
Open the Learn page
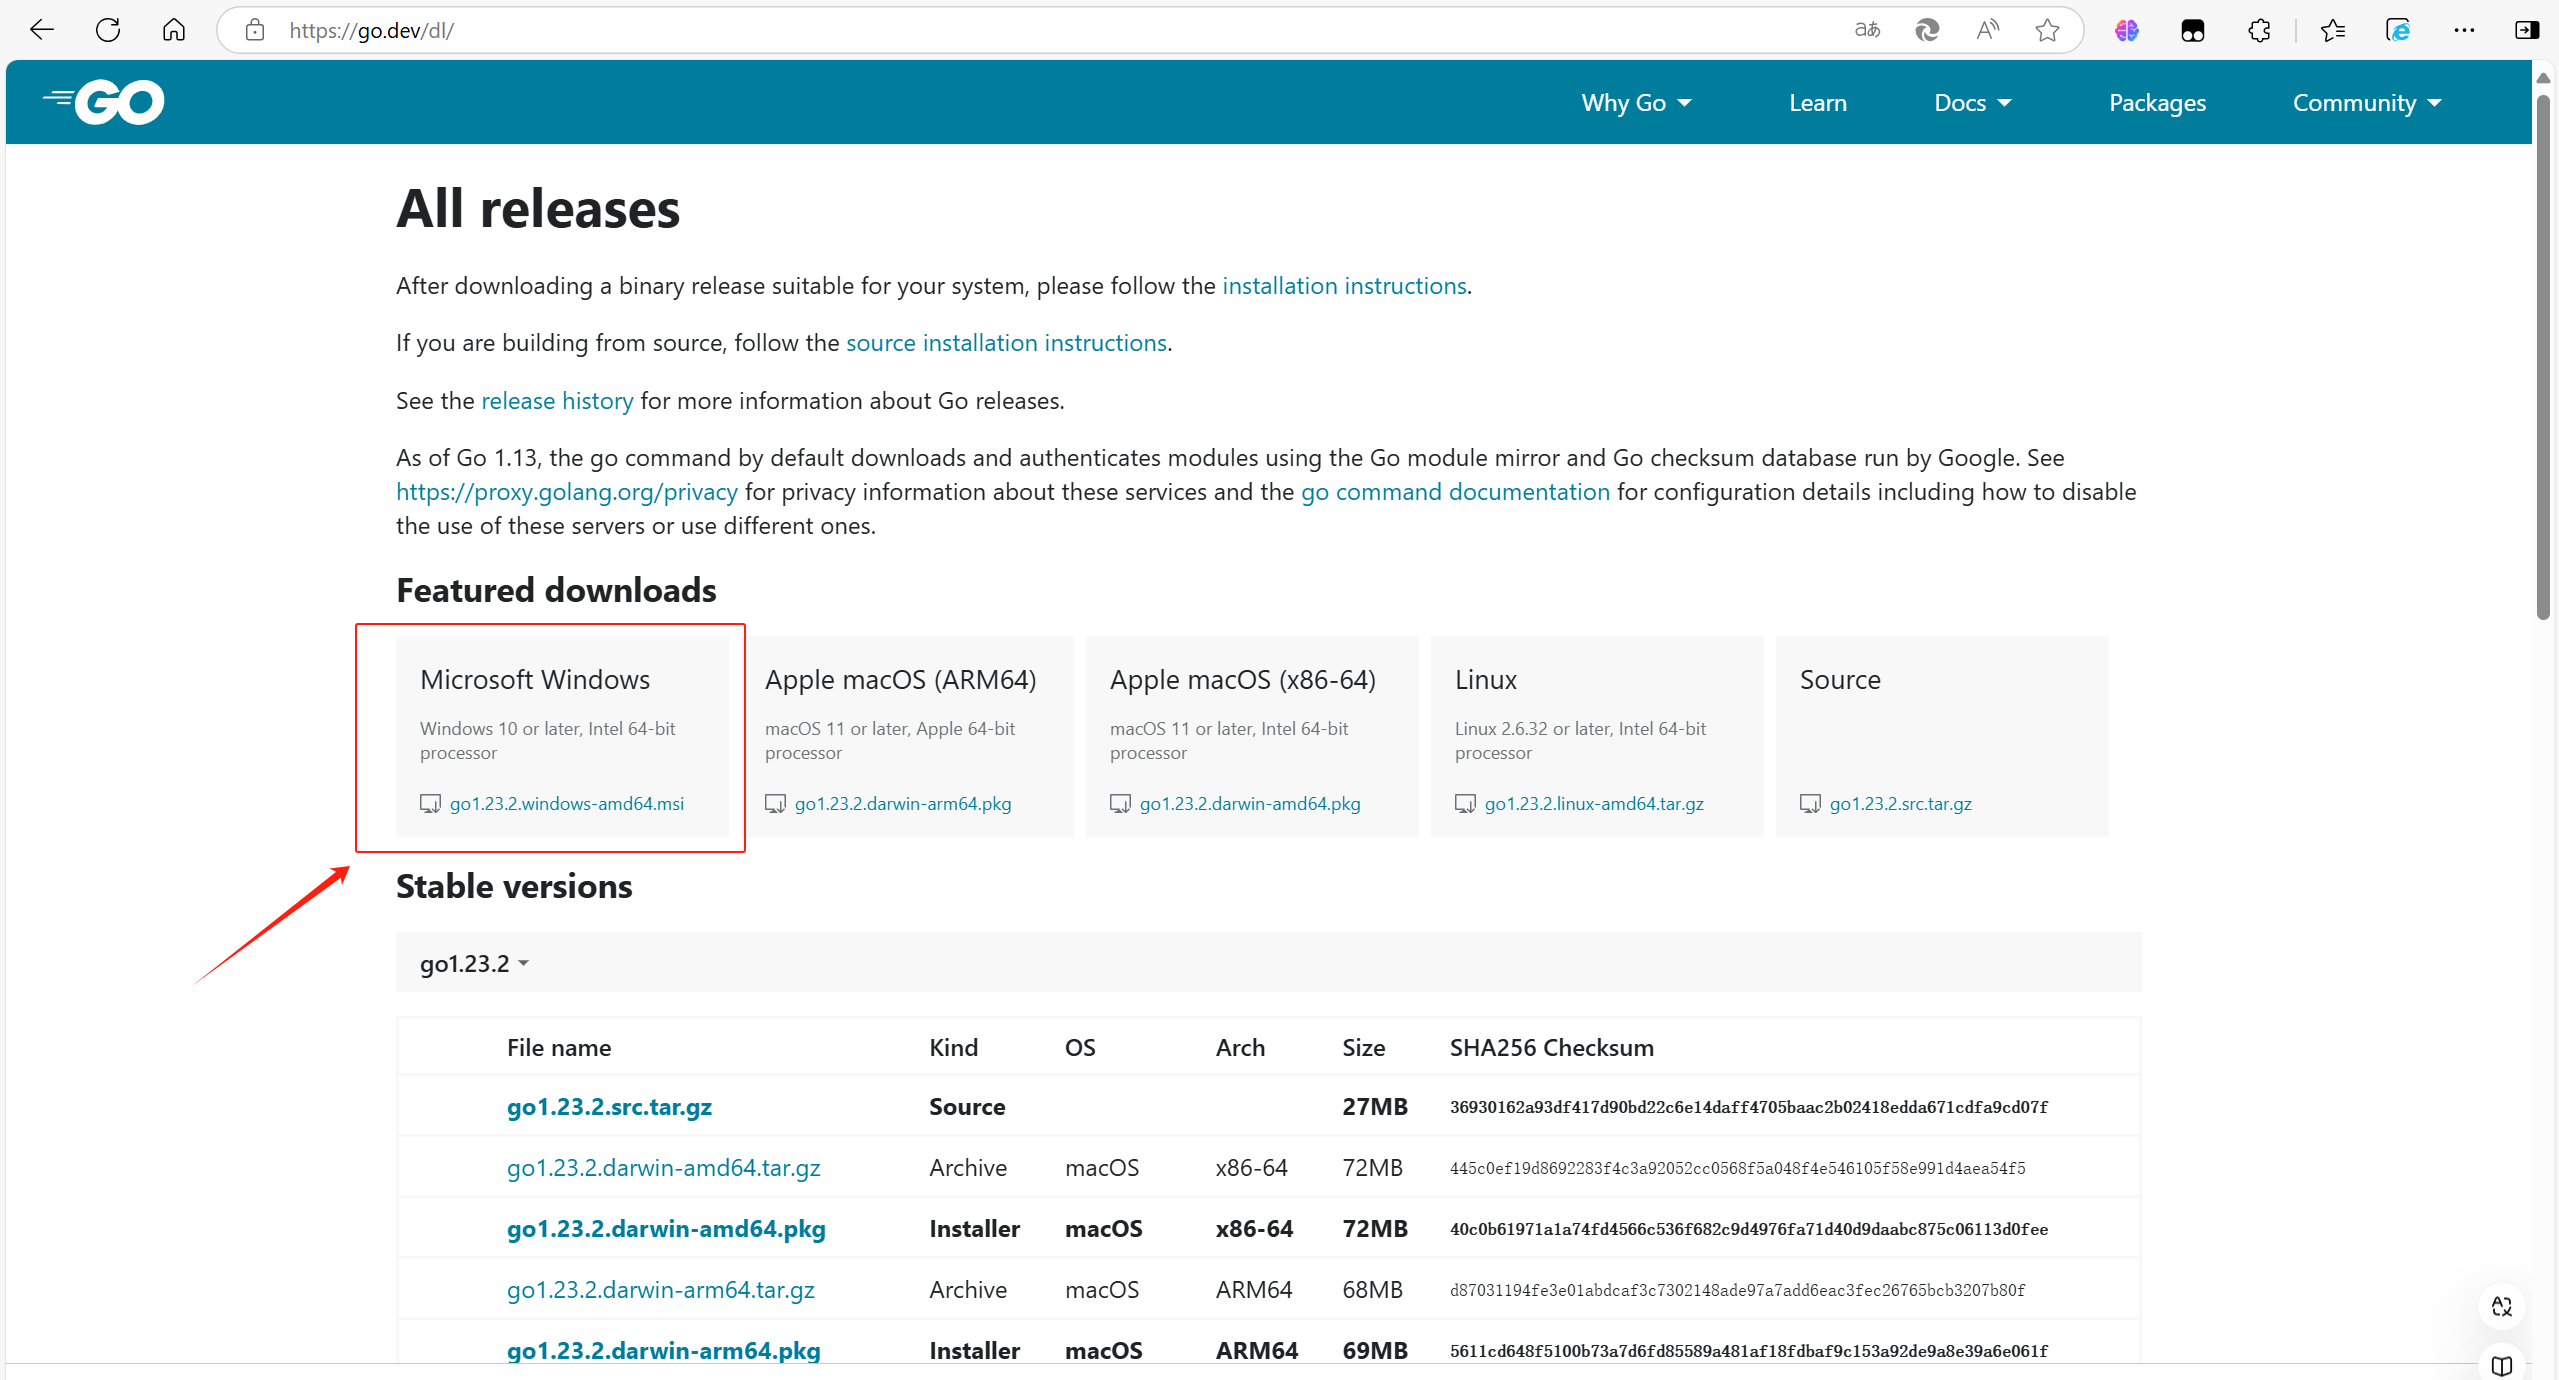(x=1817, y=103)
